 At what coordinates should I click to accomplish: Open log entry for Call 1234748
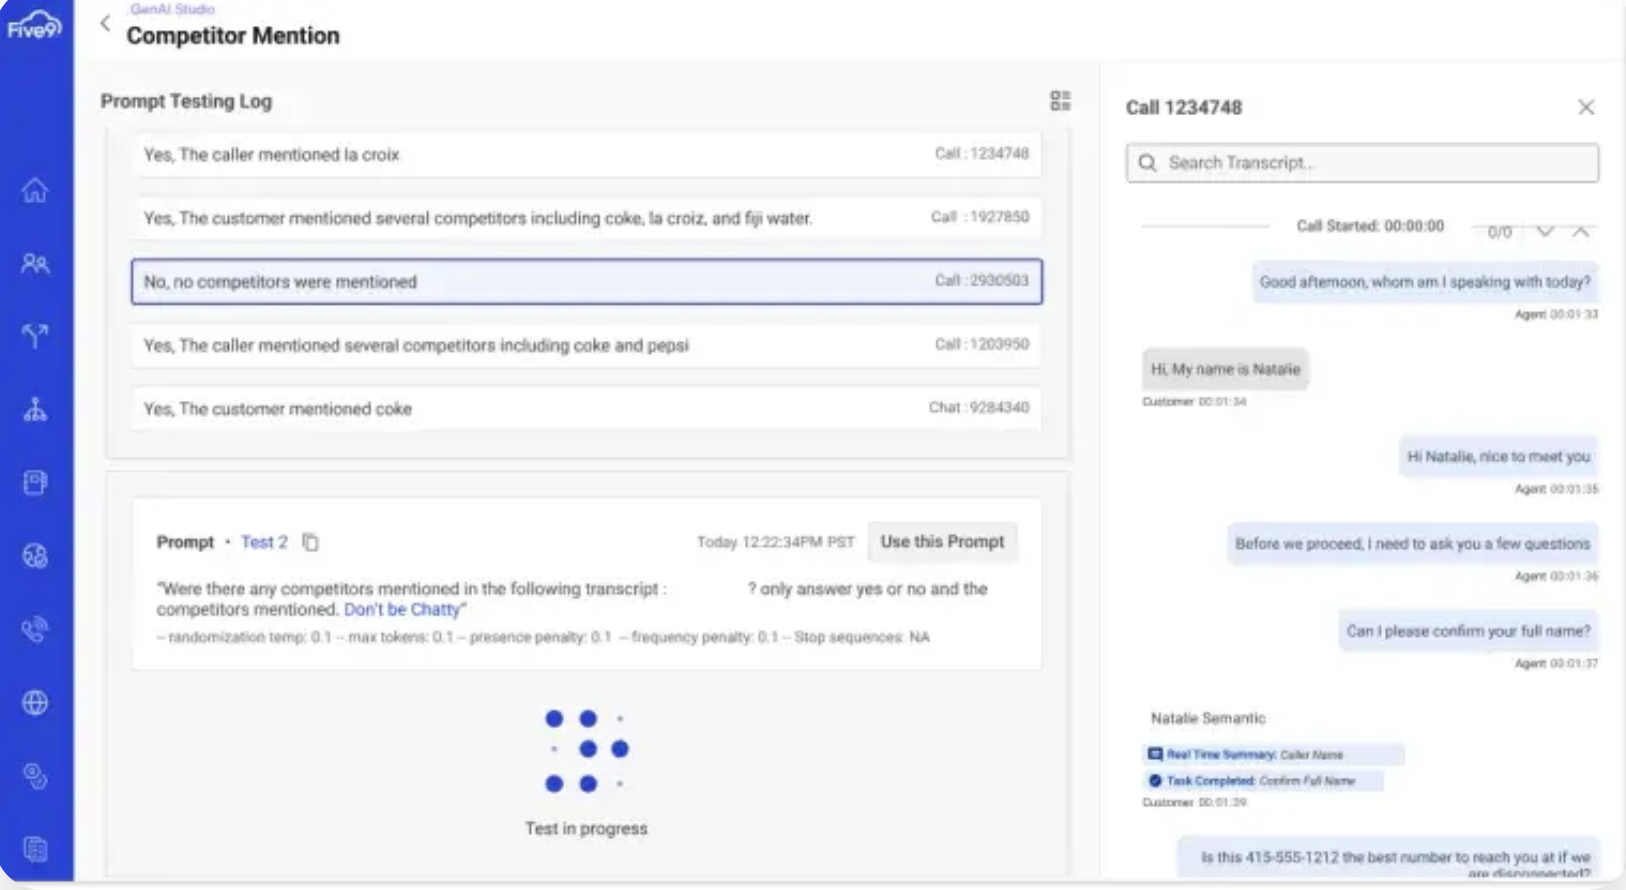coord(586,154)
